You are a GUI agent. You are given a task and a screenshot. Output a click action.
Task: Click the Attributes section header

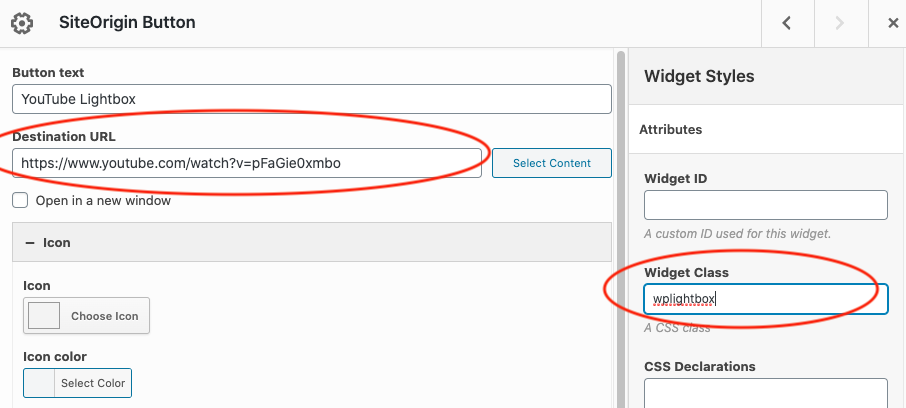click(x=672, y=129)
